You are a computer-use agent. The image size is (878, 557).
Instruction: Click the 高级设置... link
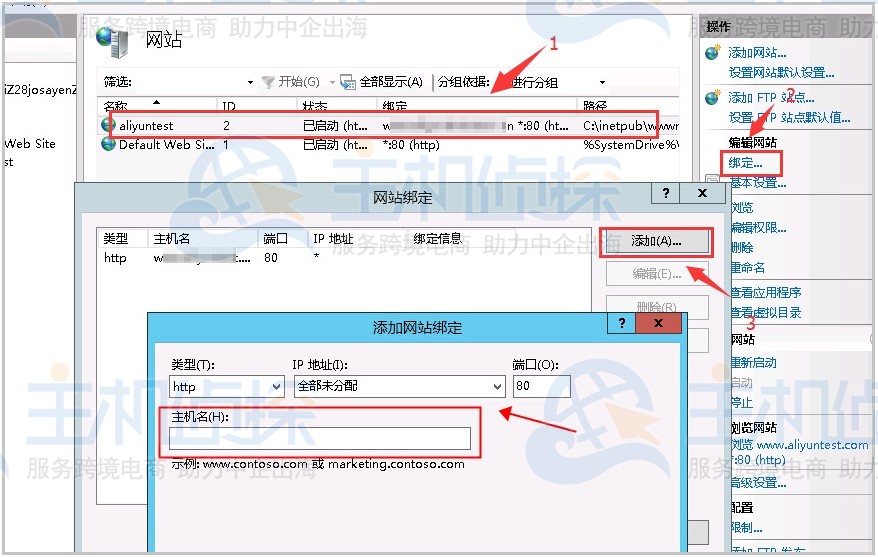[758, 483]
